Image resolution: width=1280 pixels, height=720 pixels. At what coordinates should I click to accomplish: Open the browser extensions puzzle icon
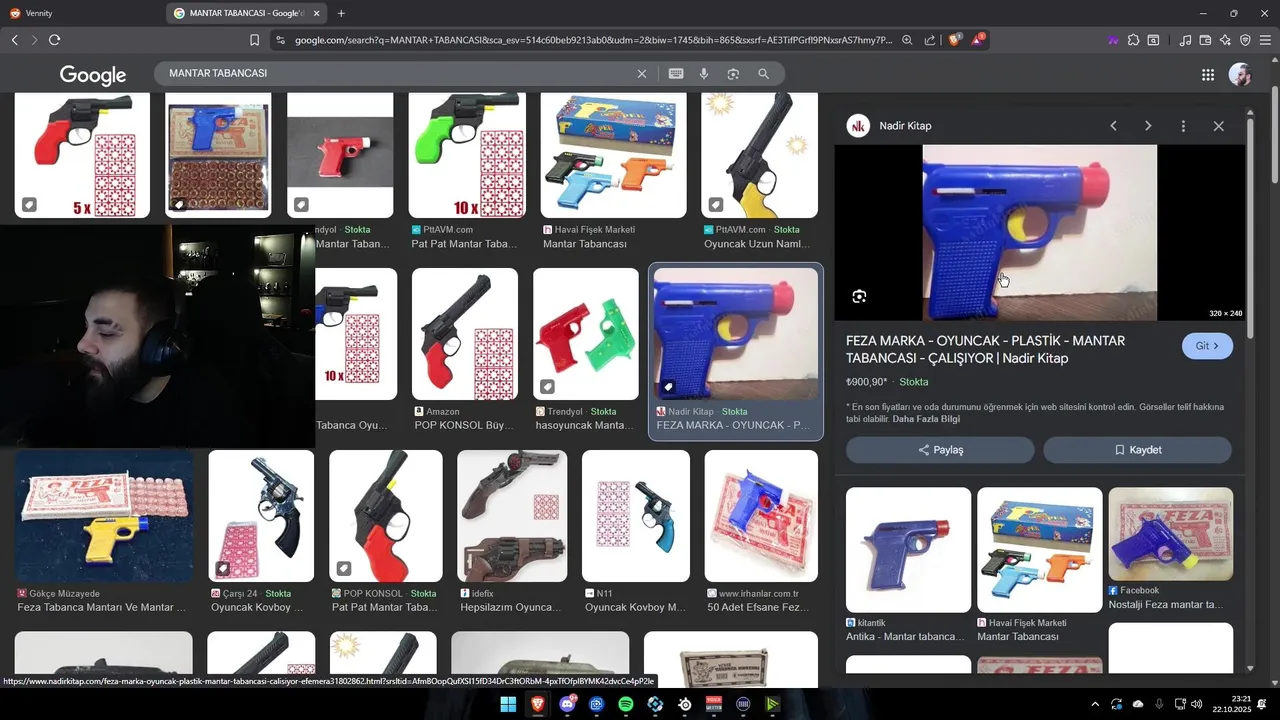pos(1133,40)
